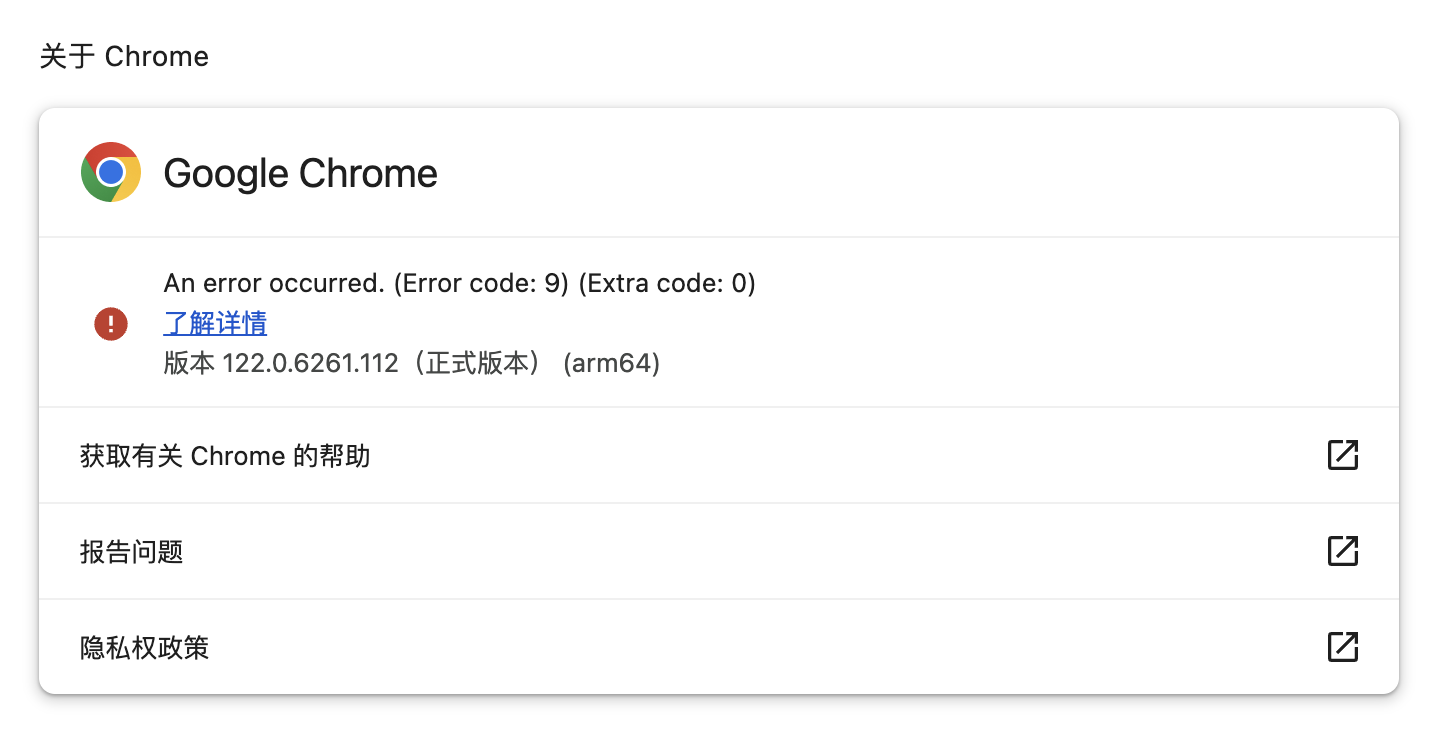Viewport: 1448px width, 752px height.
Task: Click the 关于 Chrome page heading
Action: pos(124,56)
